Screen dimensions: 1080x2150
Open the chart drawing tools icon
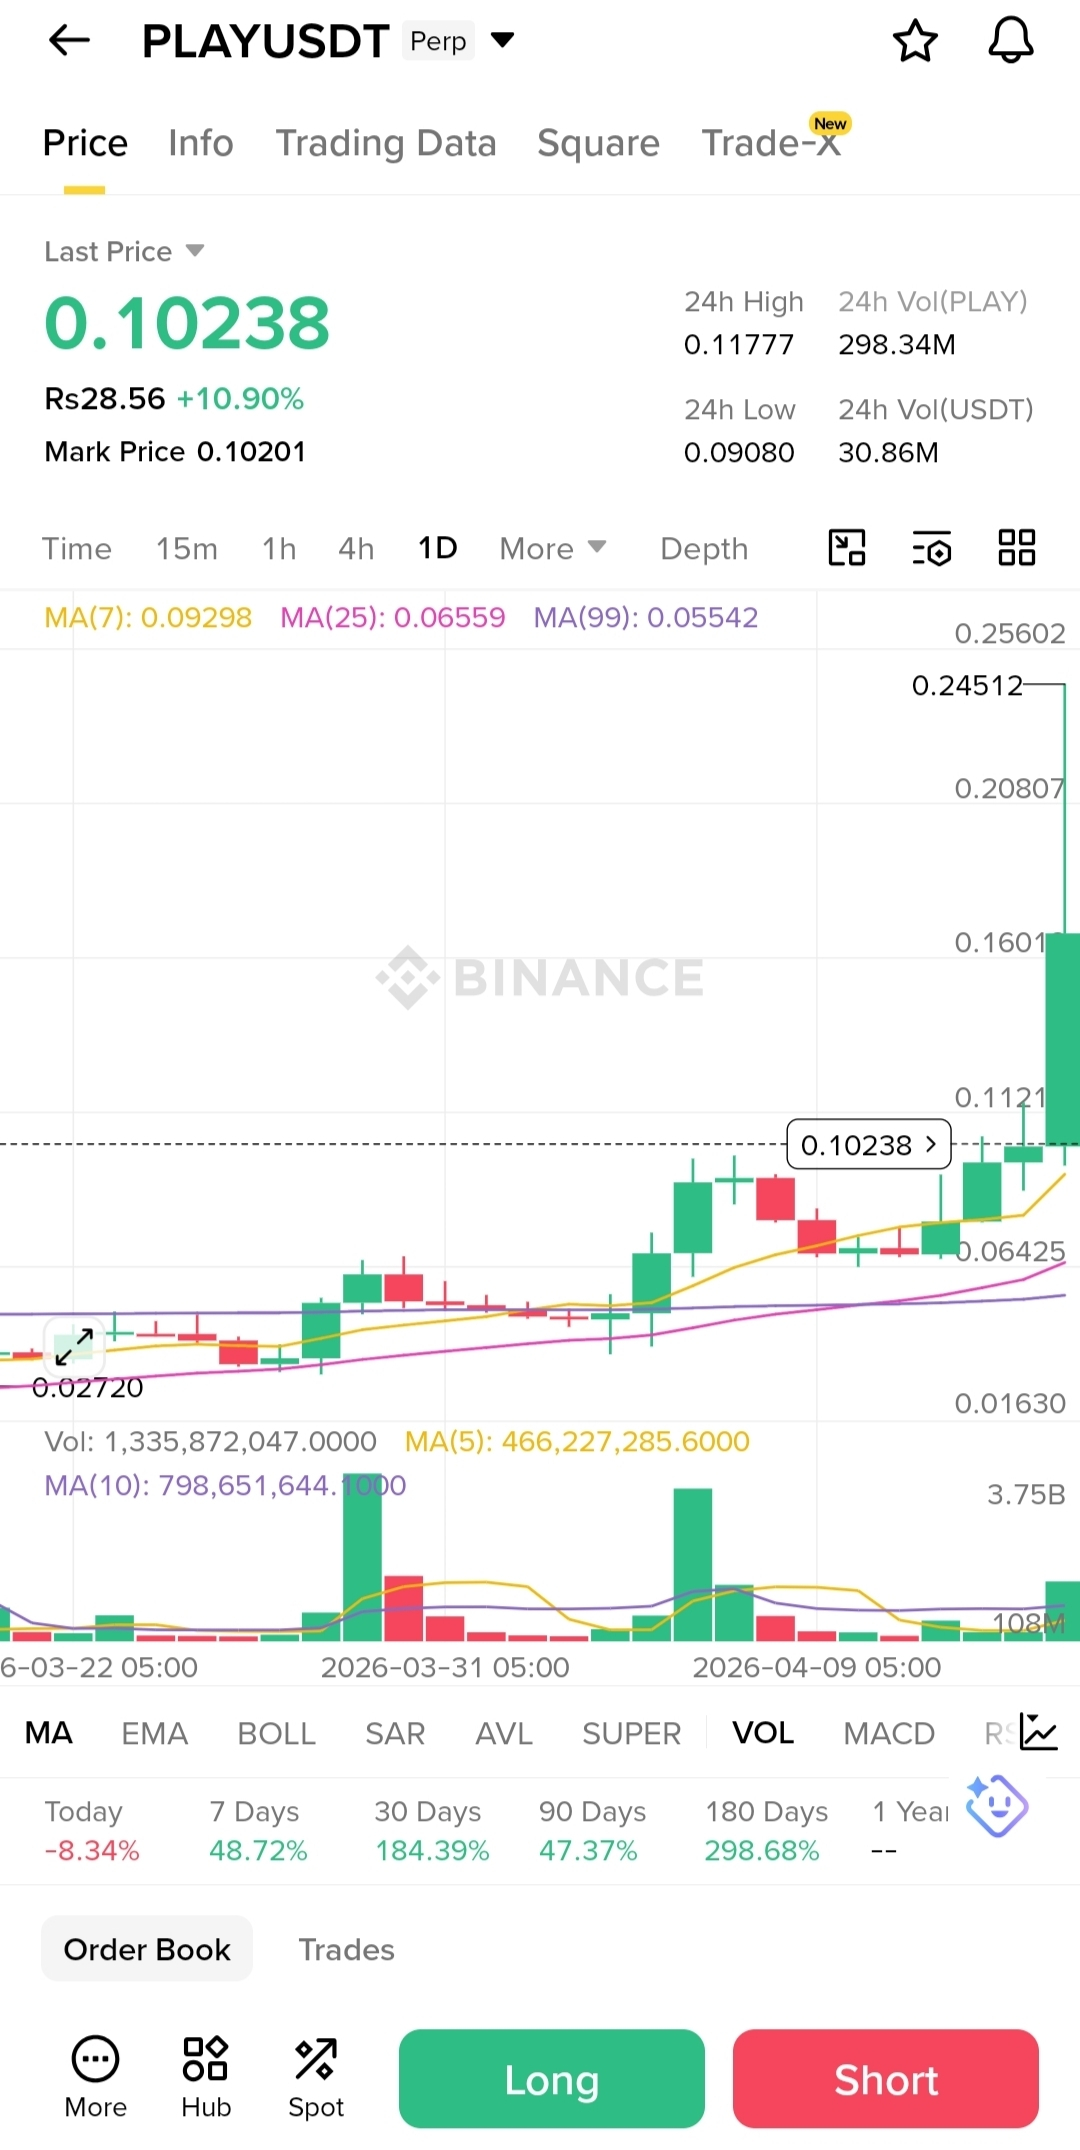pos(847,548)
